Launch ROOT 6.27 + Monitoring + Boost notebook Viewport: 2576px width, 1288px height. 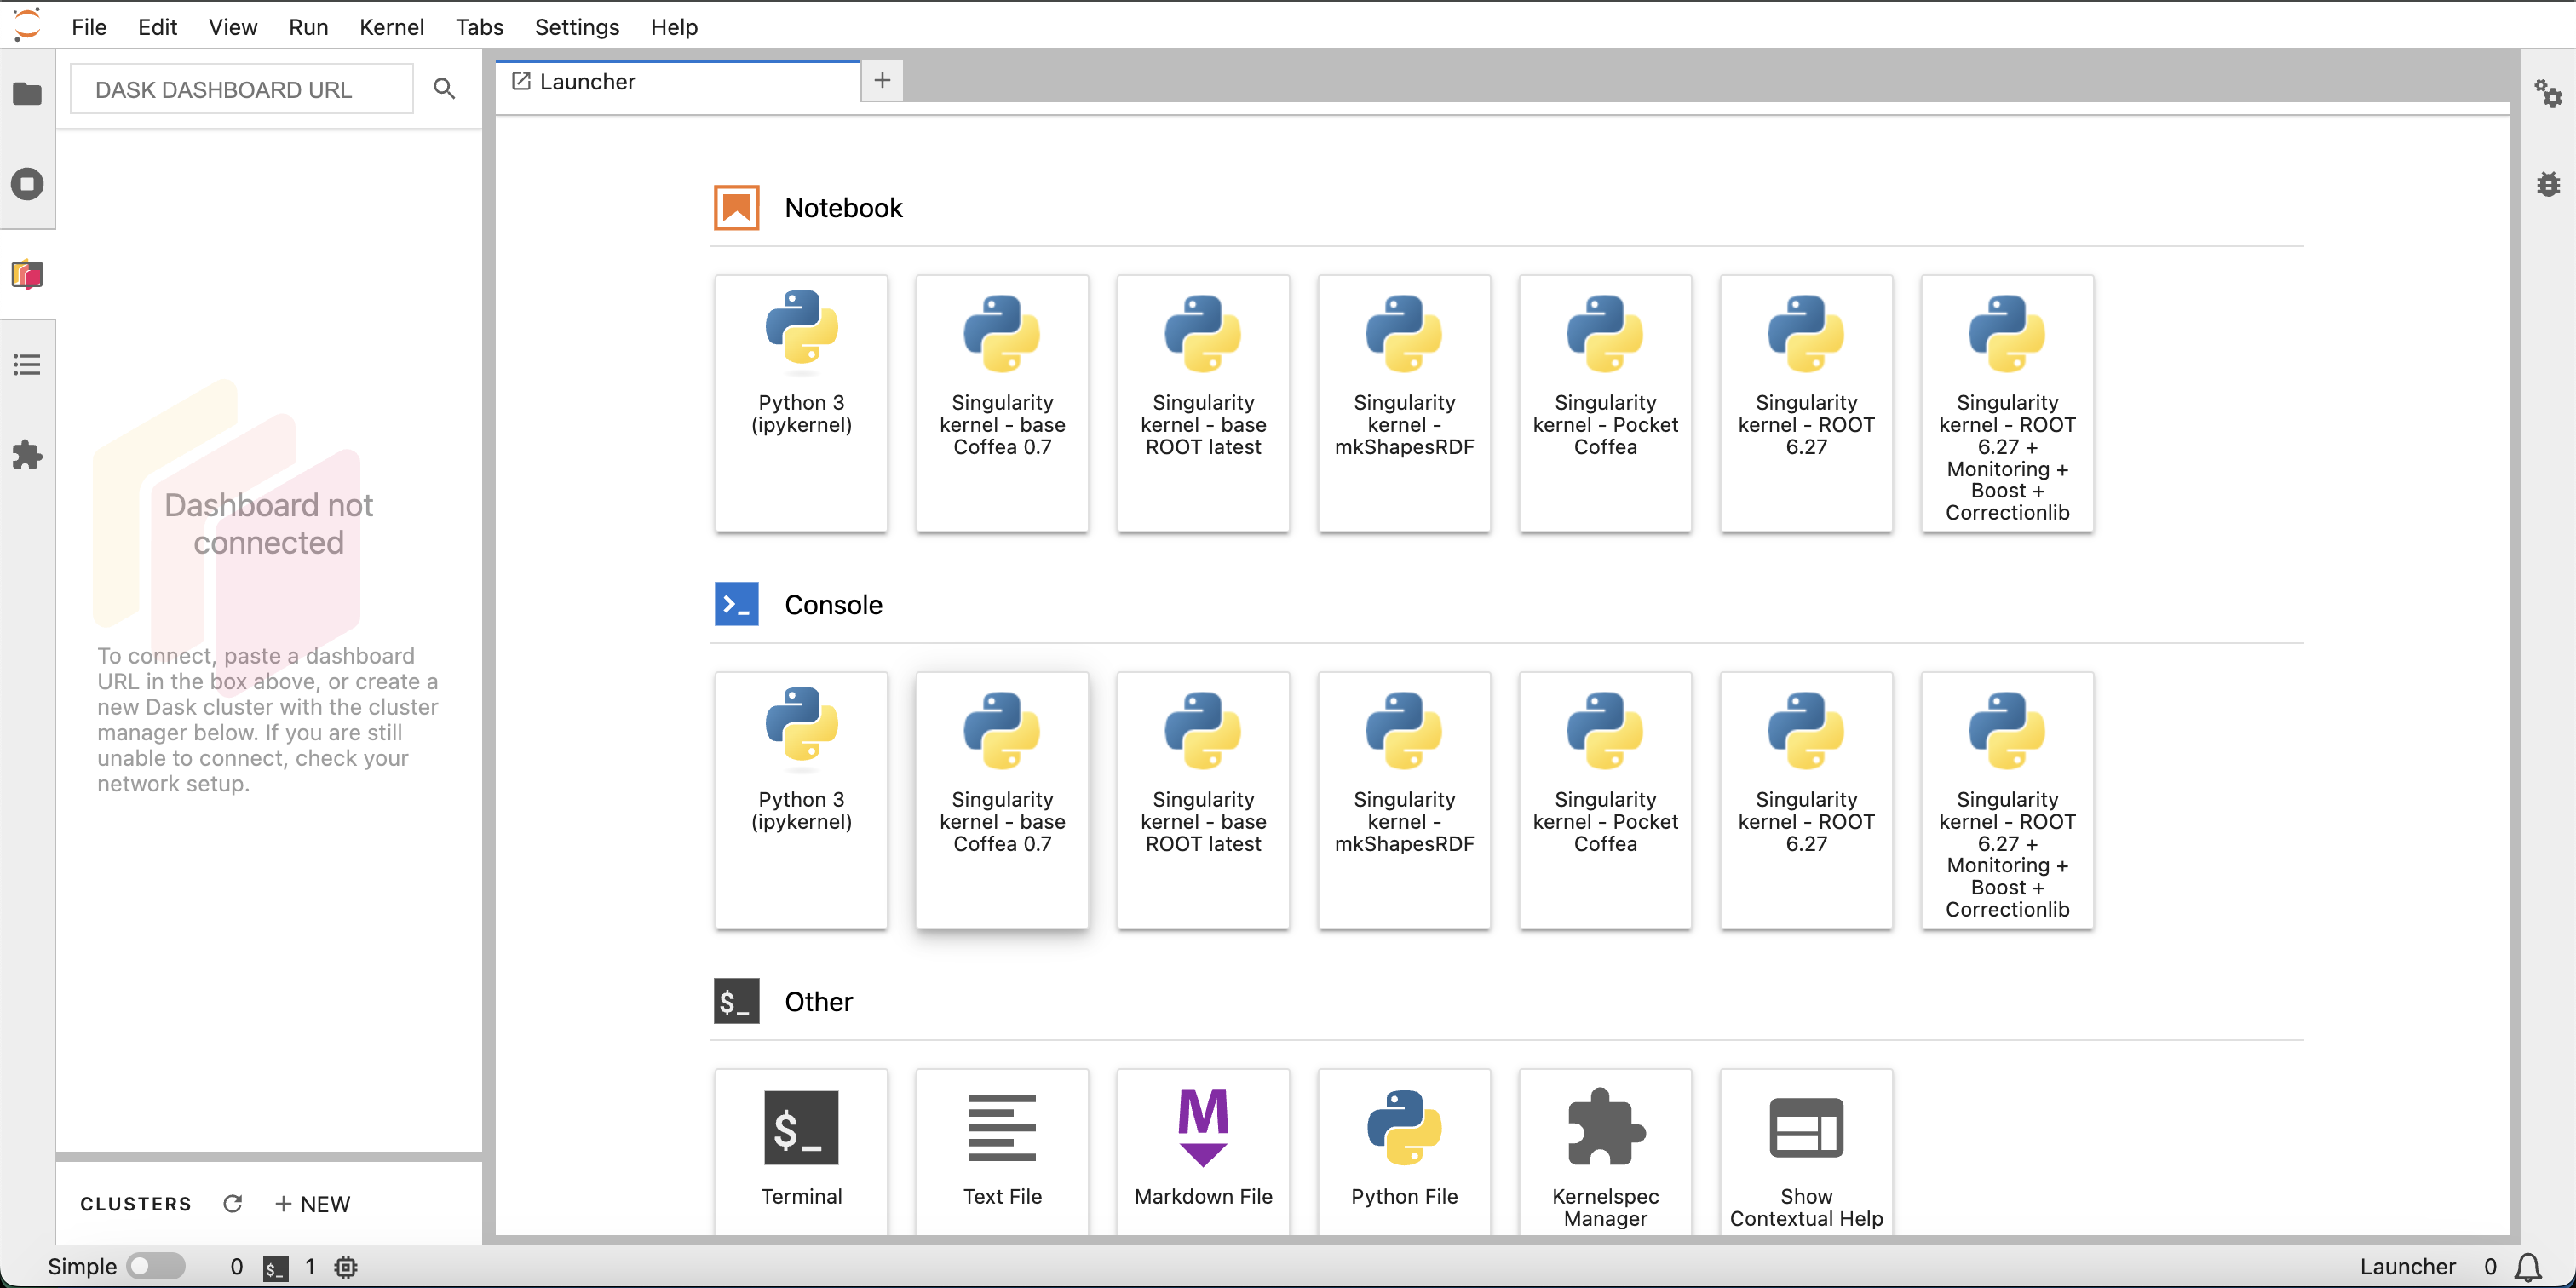click(x=2007, y=403)
